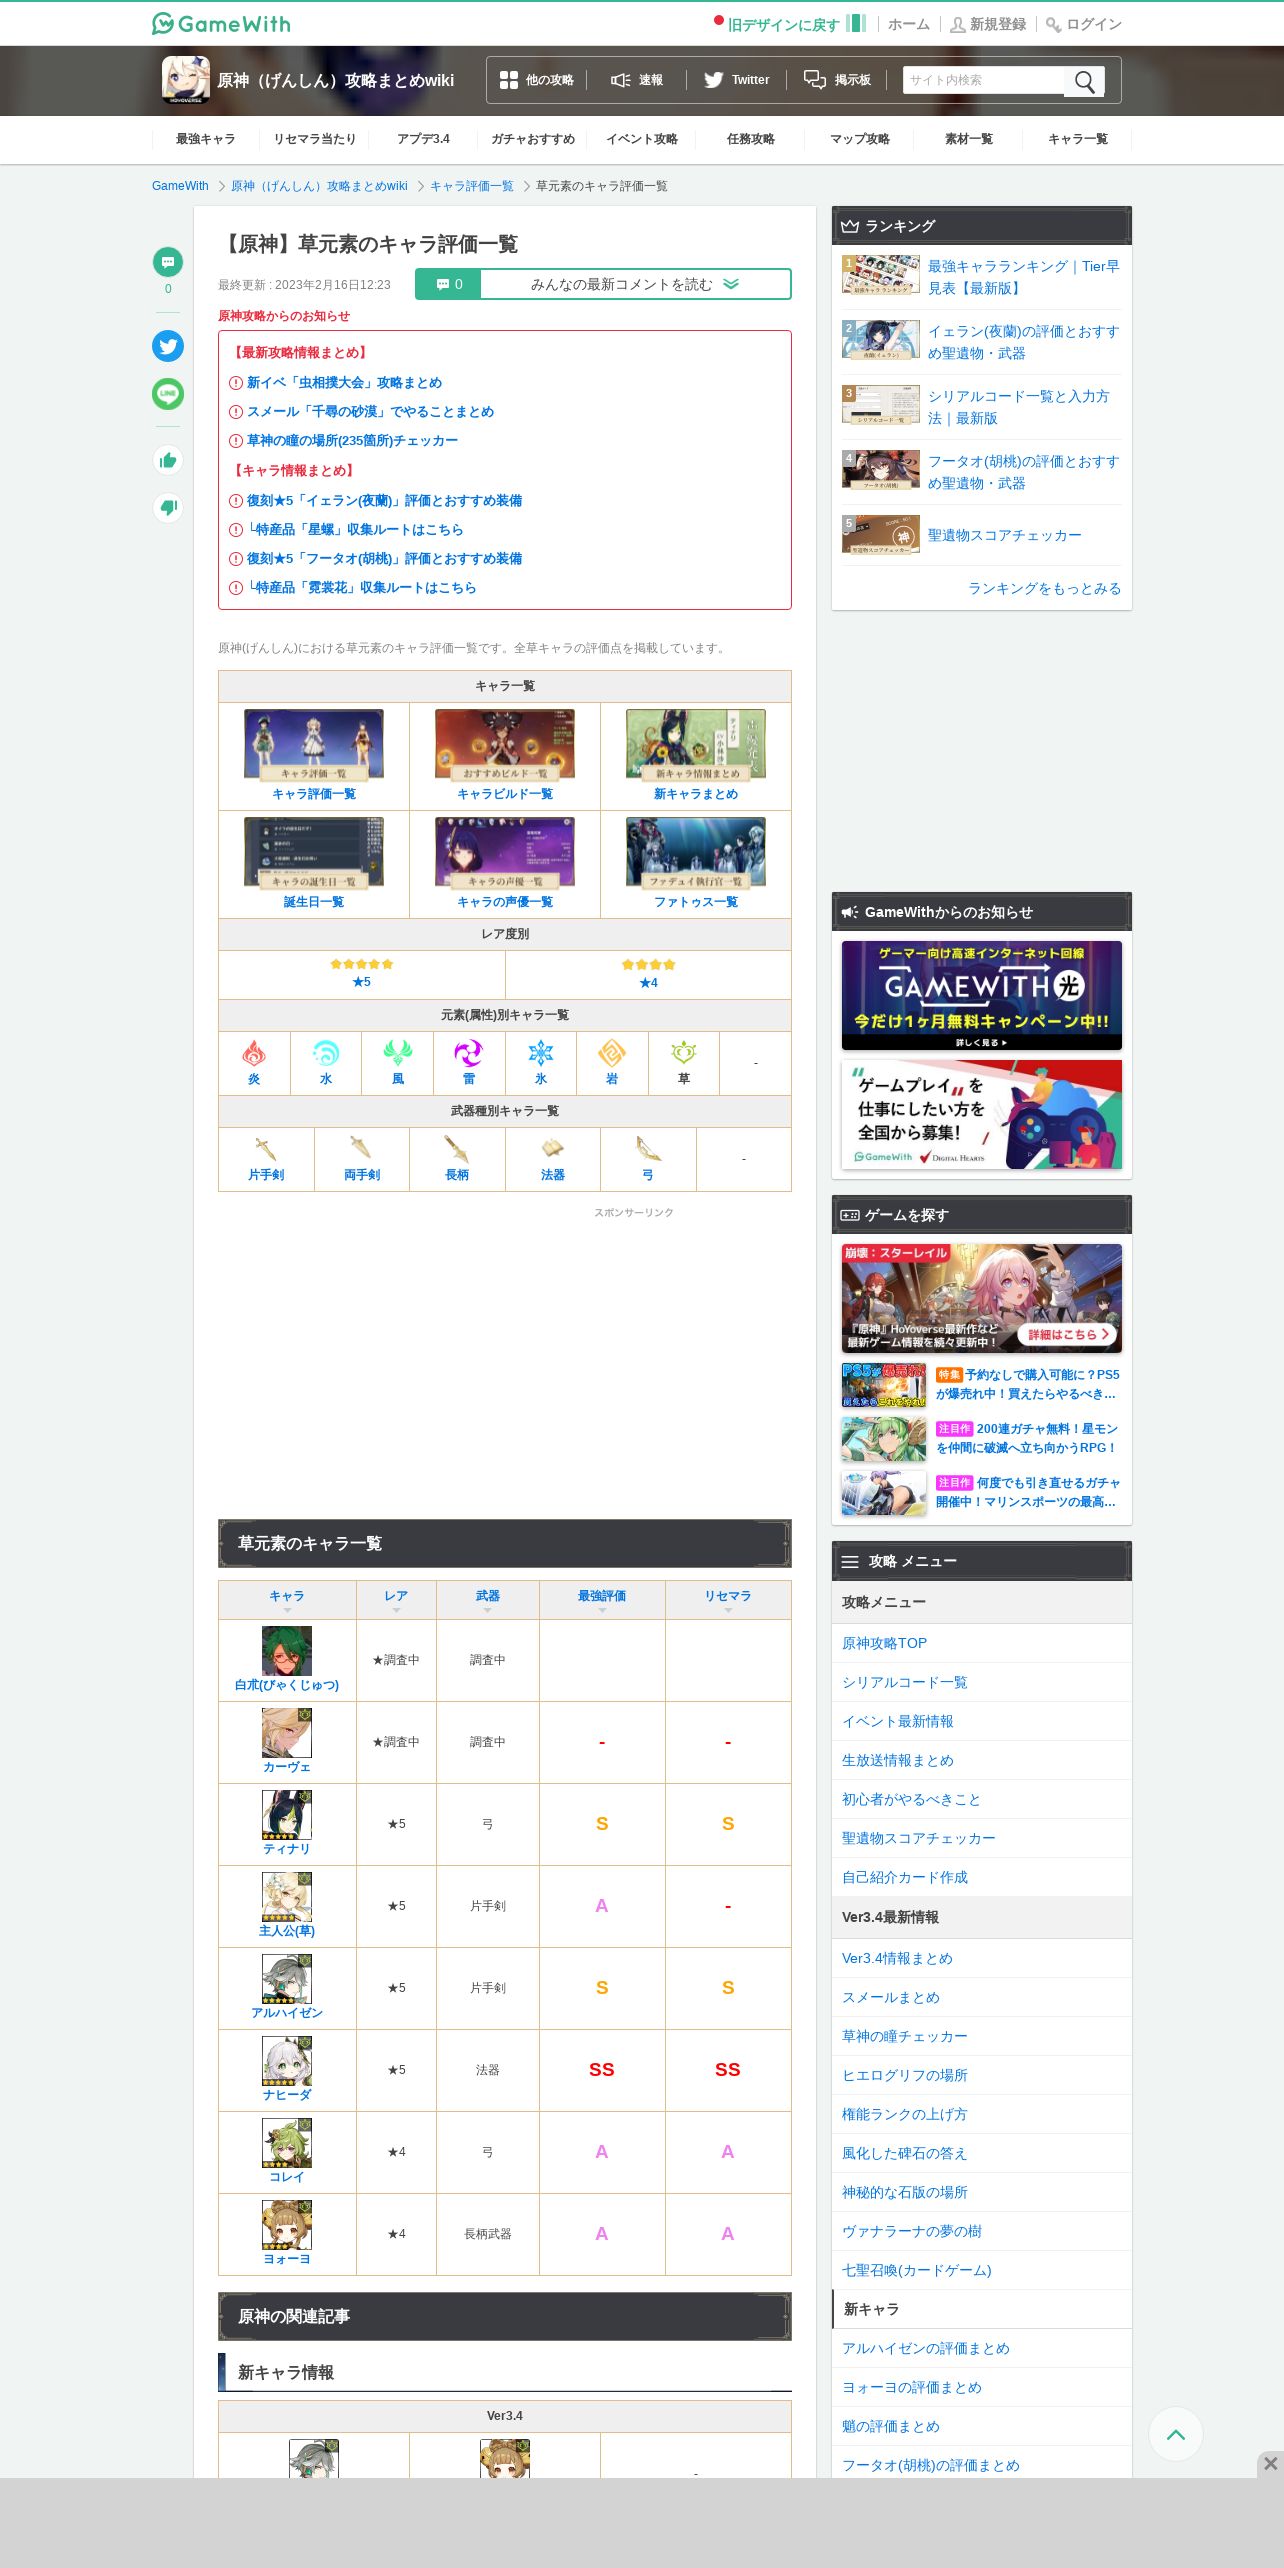The image size is (1284, 2568).
Task: Click 新規登録 link in top bar
Action: point(988,24)
